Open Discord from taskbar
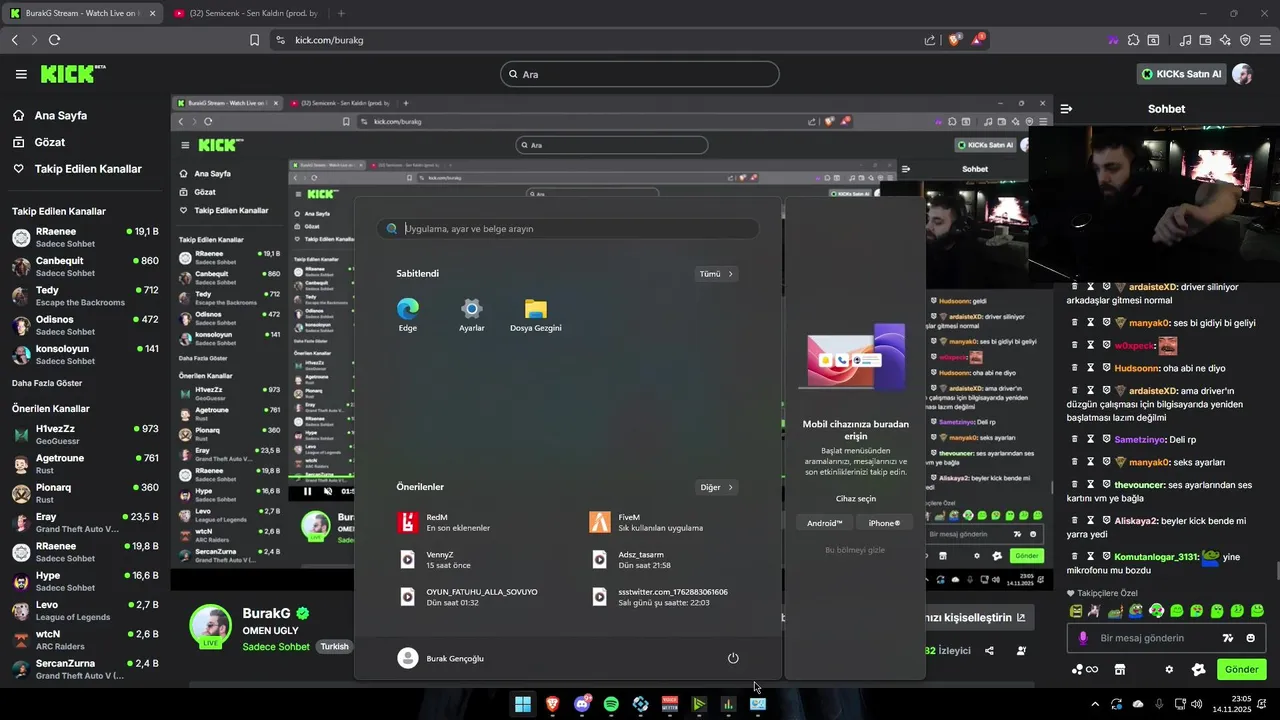The width and height of the screenshot is (1280, 720). 582,704
